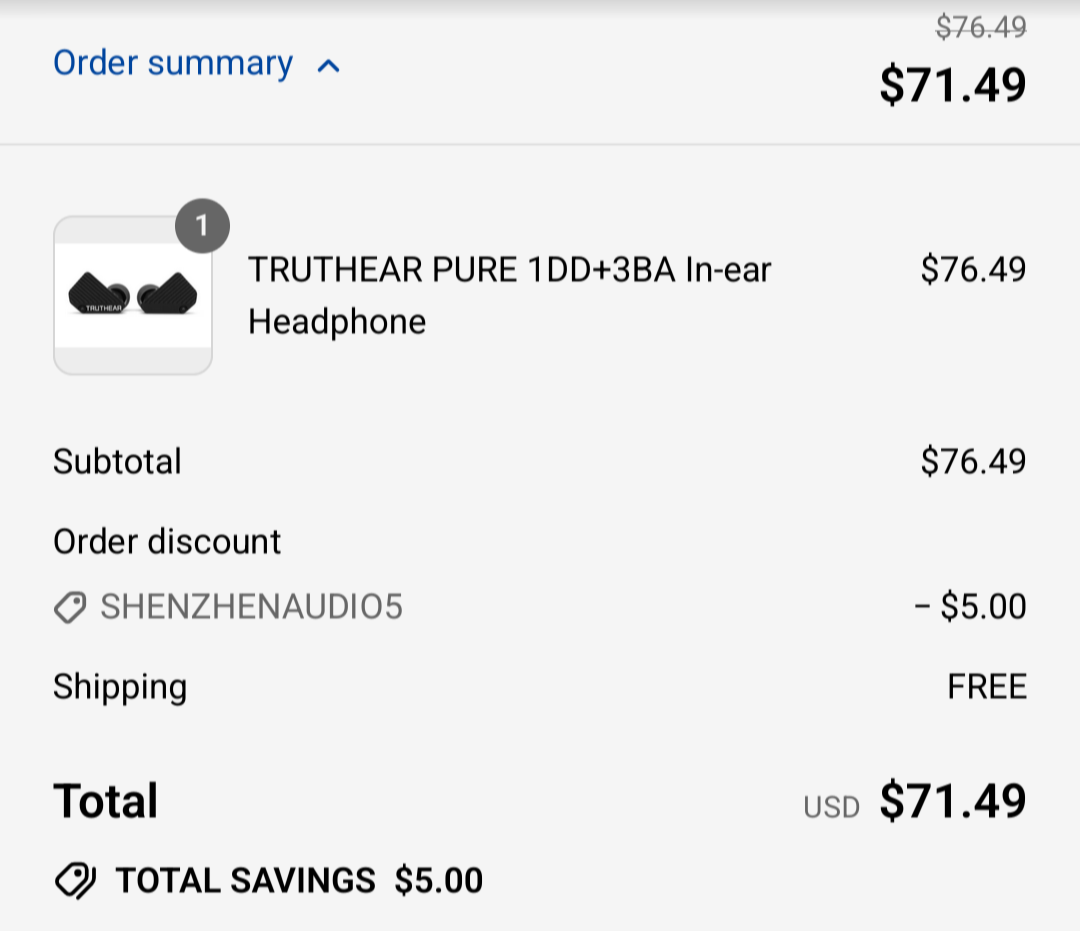Click the strikethrough $76.49 original price

(980, 27)
